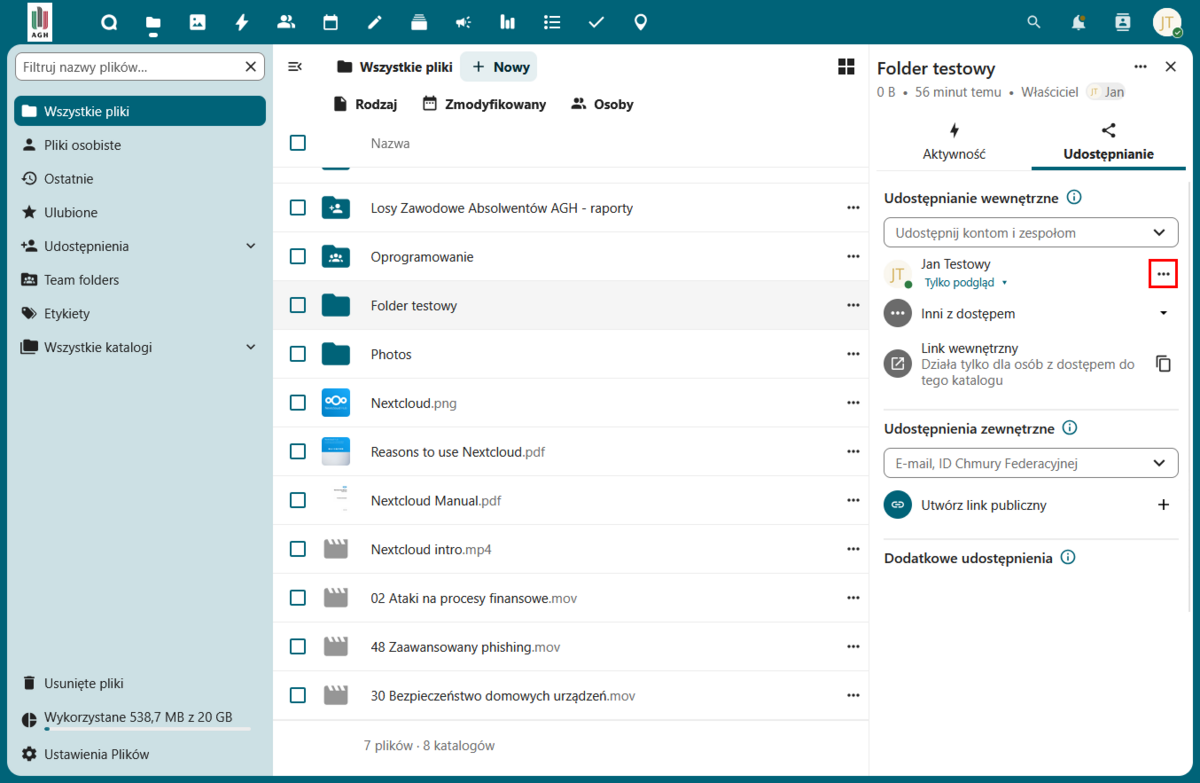Open the Calendar app icon
This screenshot has height=783, width=1200.
pos(330,22)
